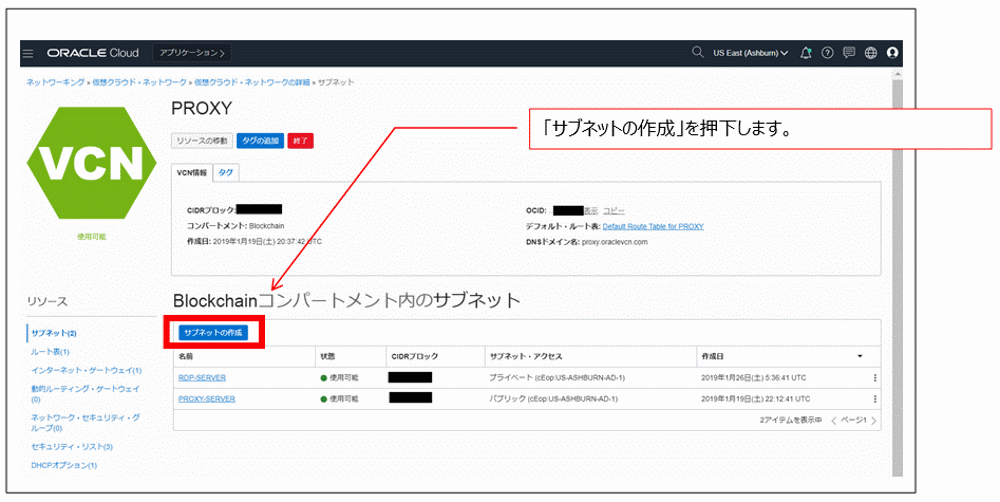Open the help question mark icon

tap(827, 53)
